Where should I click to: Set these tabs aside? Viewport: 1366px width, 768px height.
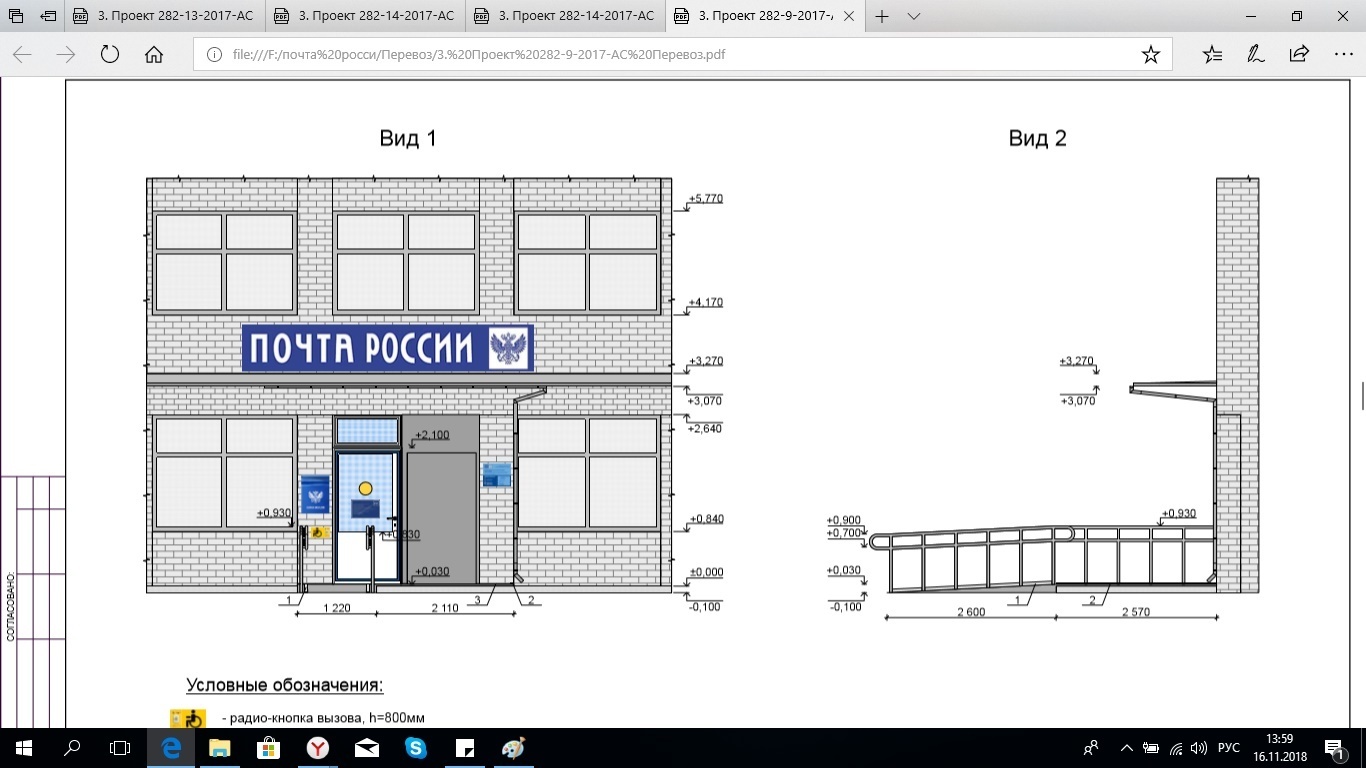coord(48,16)
